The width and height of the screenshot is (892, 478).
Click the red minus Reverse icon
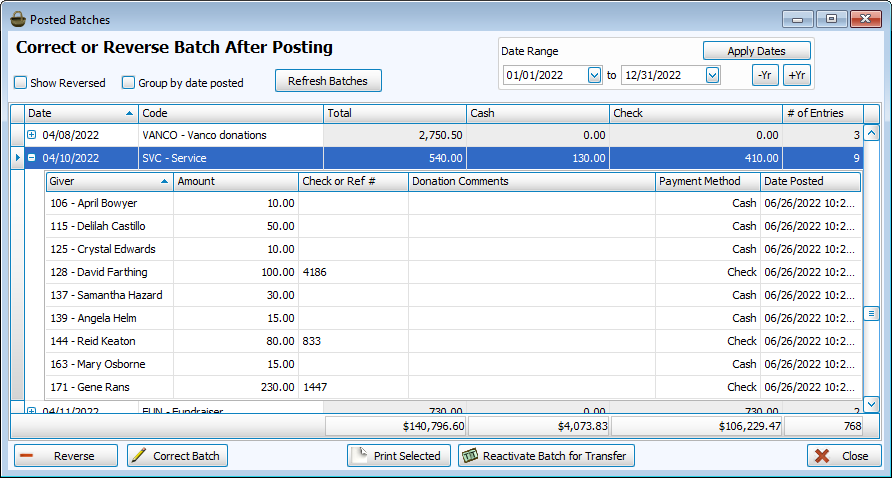27,456
